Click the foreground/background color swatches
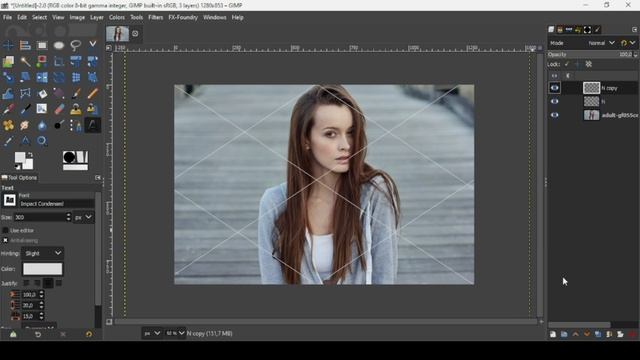The height and width of the screenshot is (360, 640). pos(24,160)
